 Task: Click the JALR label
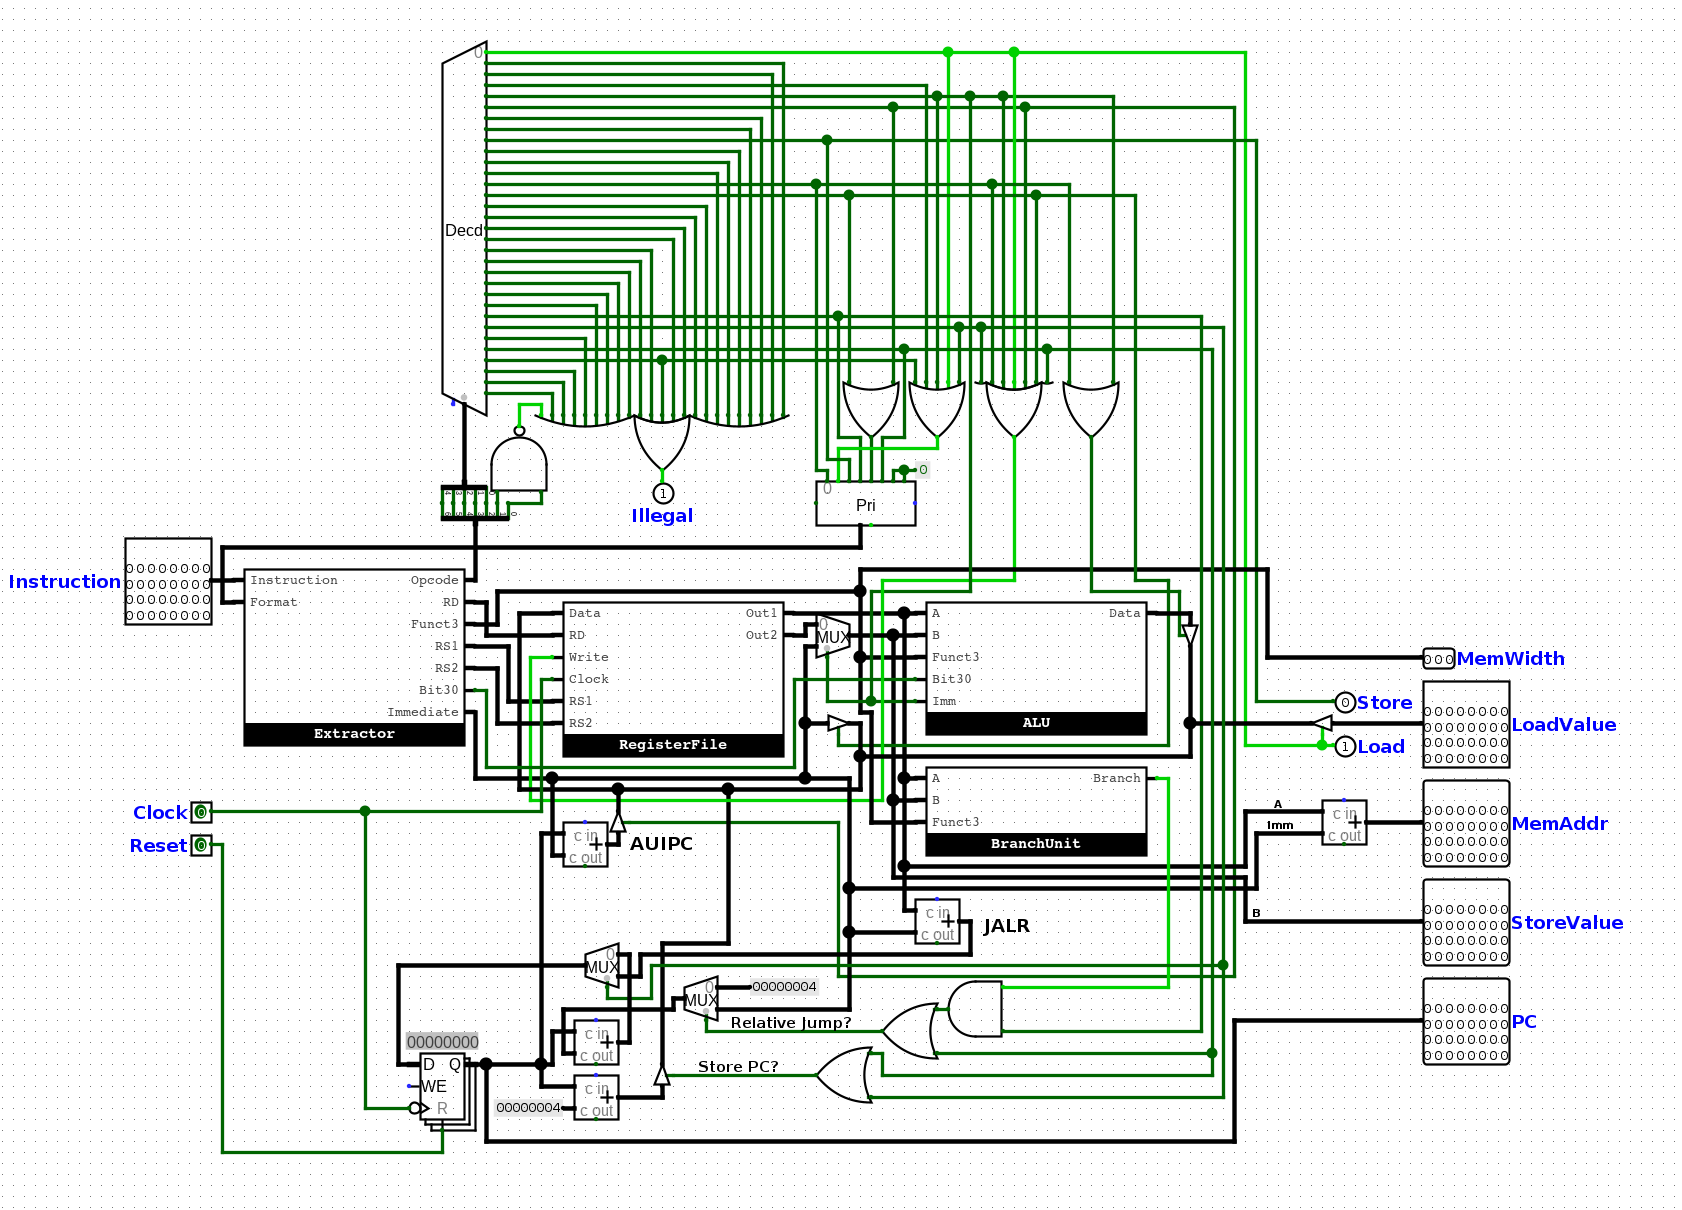pyautogui.click(x=1006, y=926)
